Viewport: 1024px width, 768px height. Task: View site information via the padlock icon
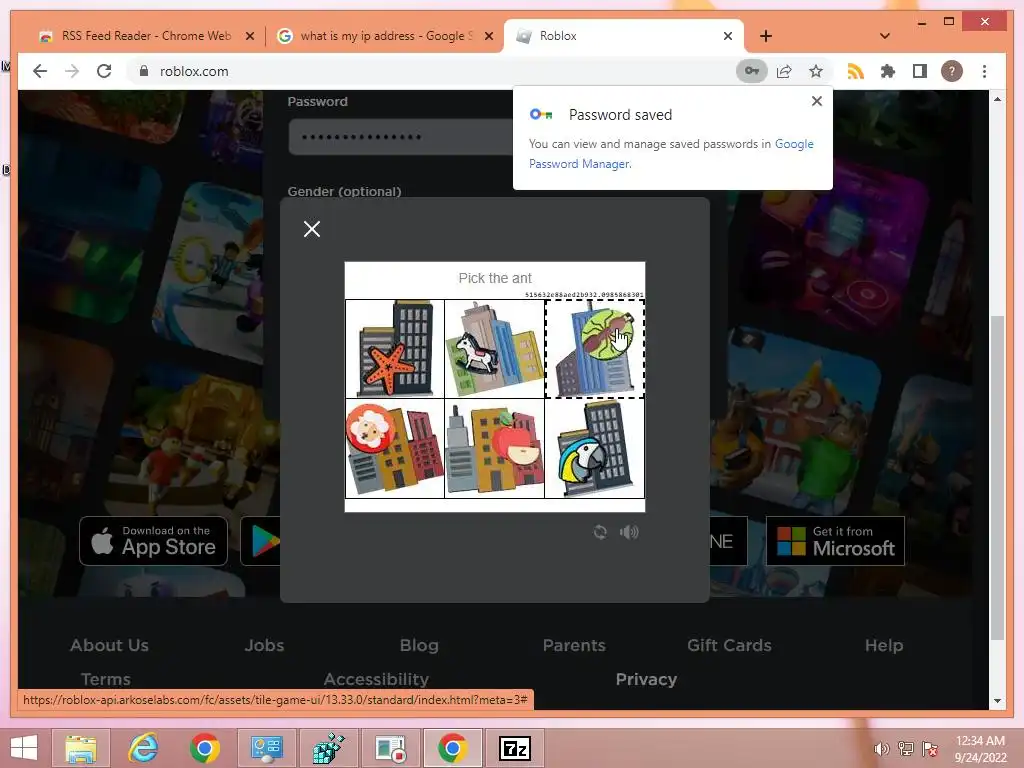(x=144, y=71)
